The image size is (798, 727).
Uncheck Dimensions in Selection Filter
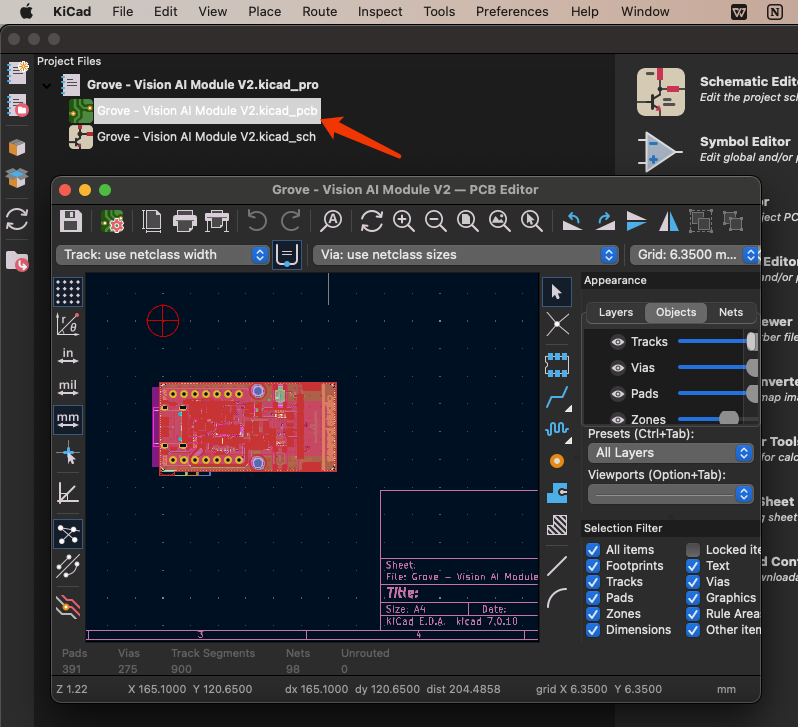(593, 630)
